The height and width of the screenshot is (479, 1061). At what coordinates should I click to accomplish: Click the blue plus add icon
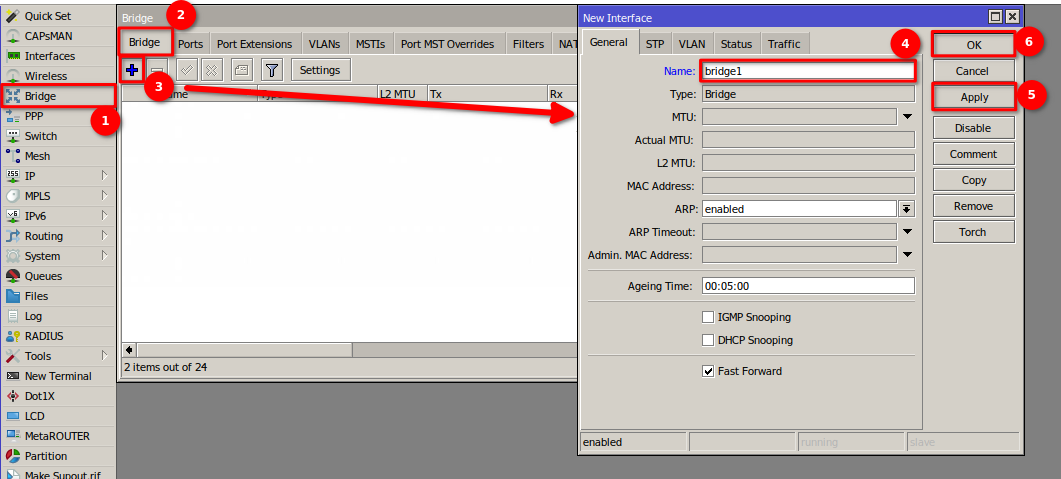[x=132, y=70]
